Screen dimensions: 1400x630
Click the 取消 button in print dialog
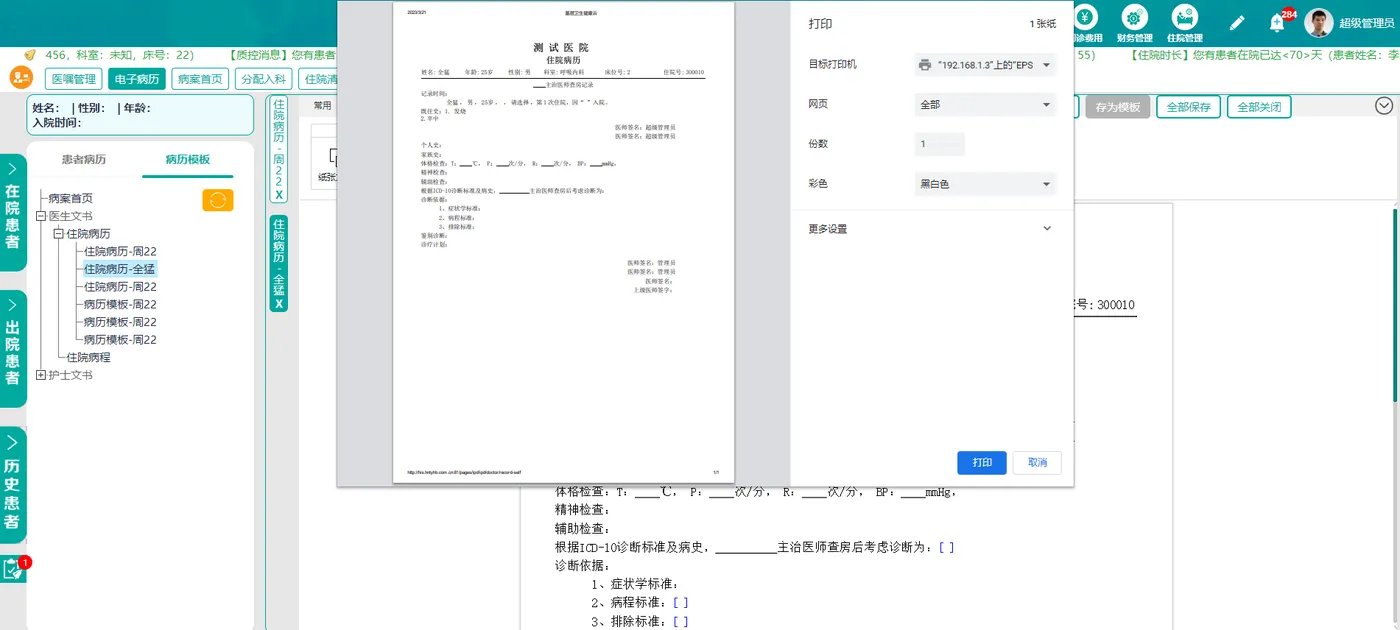click(x=1037, y=463)
